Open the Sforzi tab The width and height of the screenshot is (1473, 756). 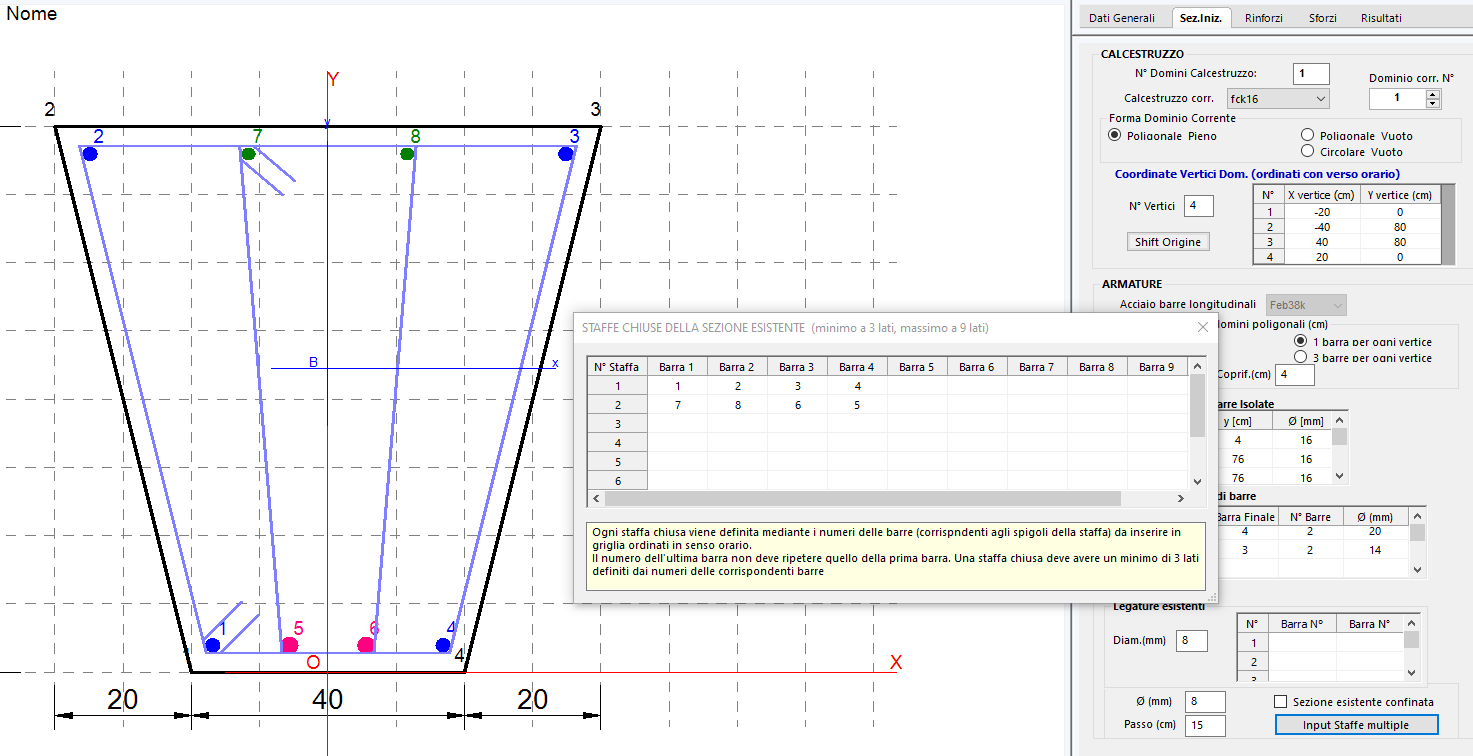point(1321,18)
